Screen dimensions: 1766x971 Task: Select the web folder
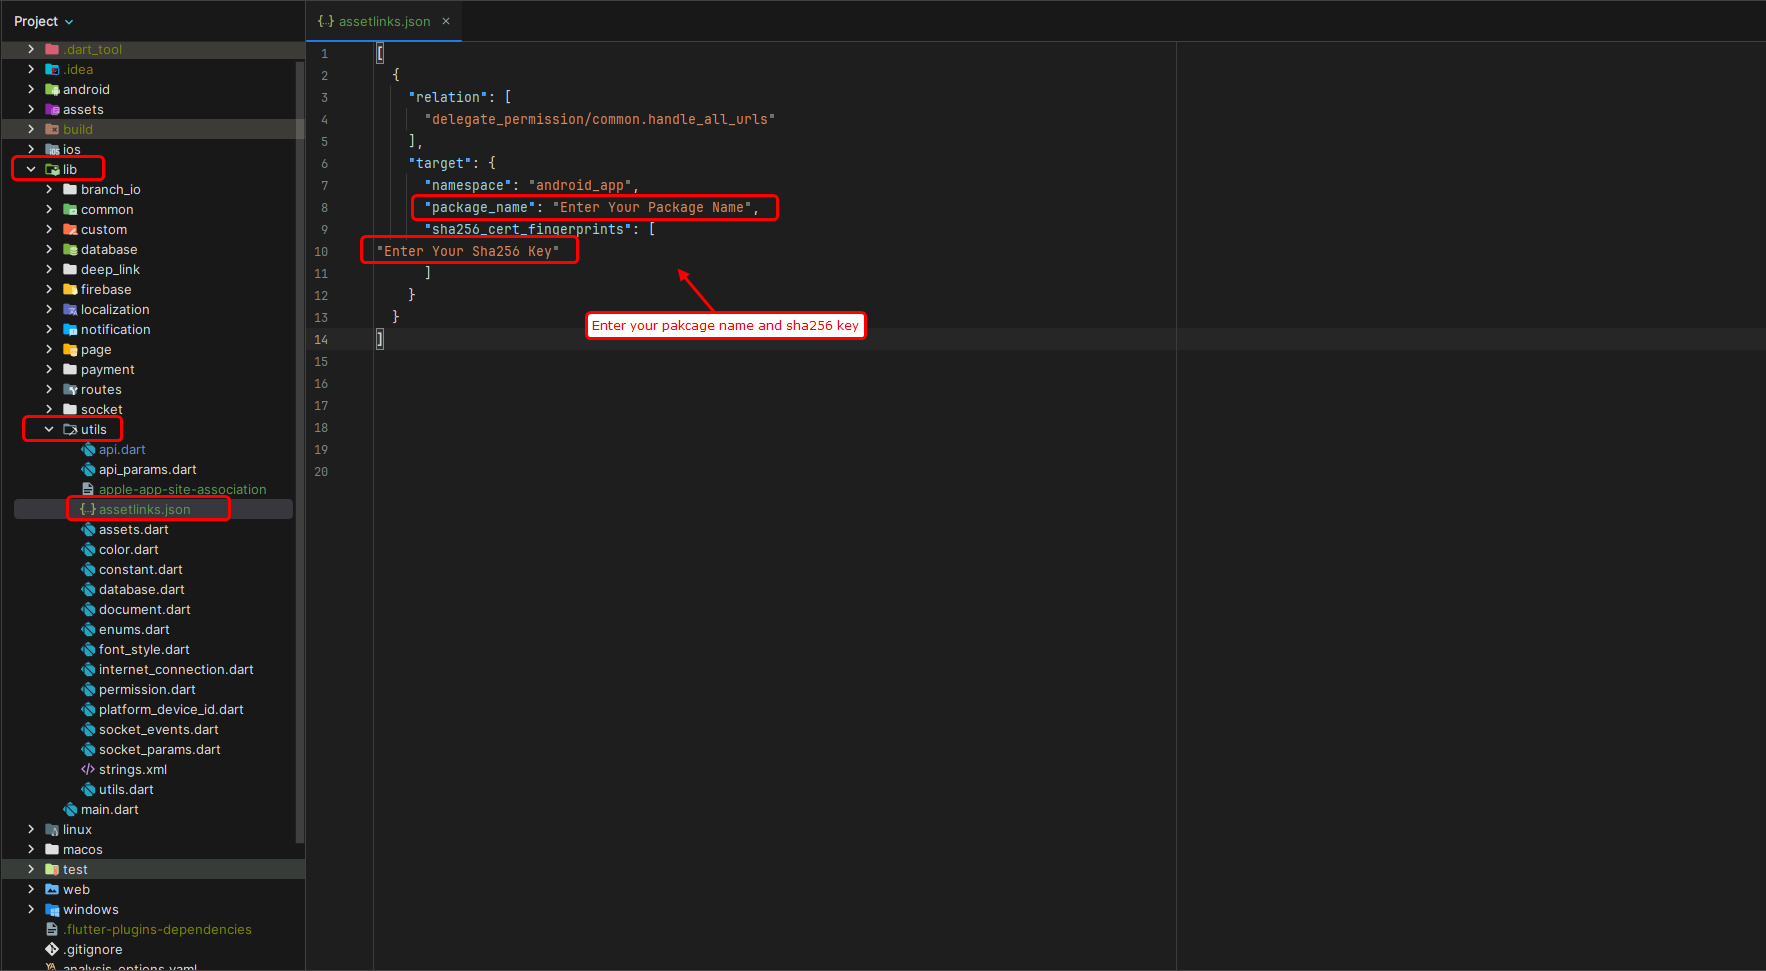[x=74, y=889]
